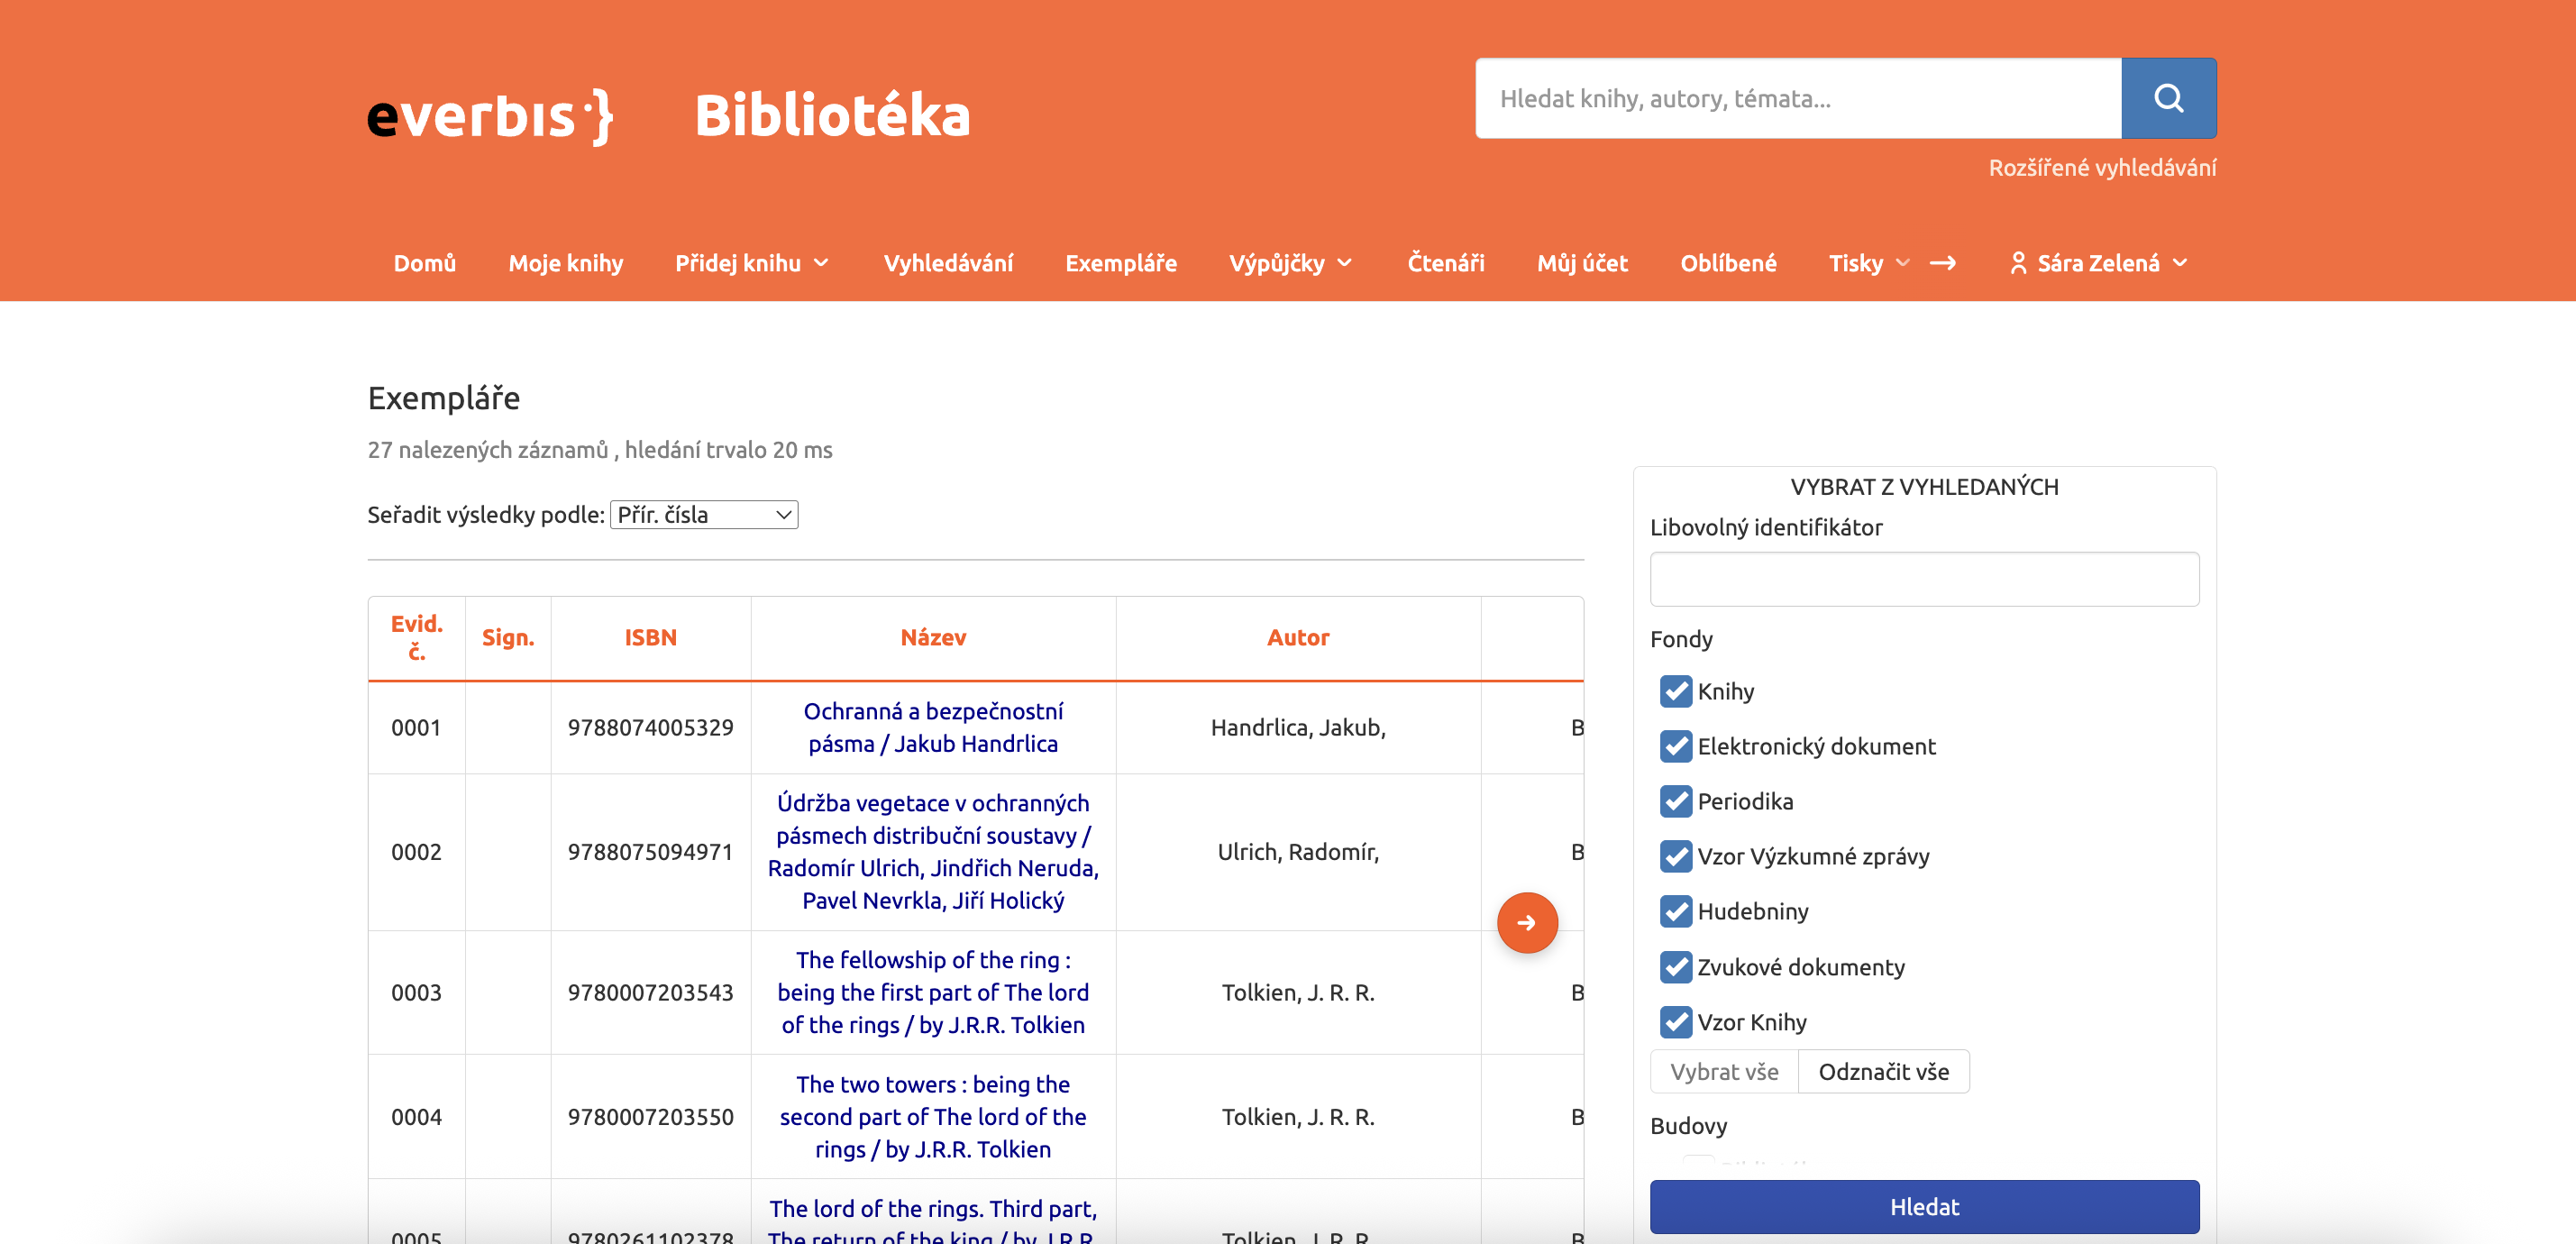This screenshot has width=2576, height=1244.
Task: Go to Domů in navigation
Action: pos(425,263)
